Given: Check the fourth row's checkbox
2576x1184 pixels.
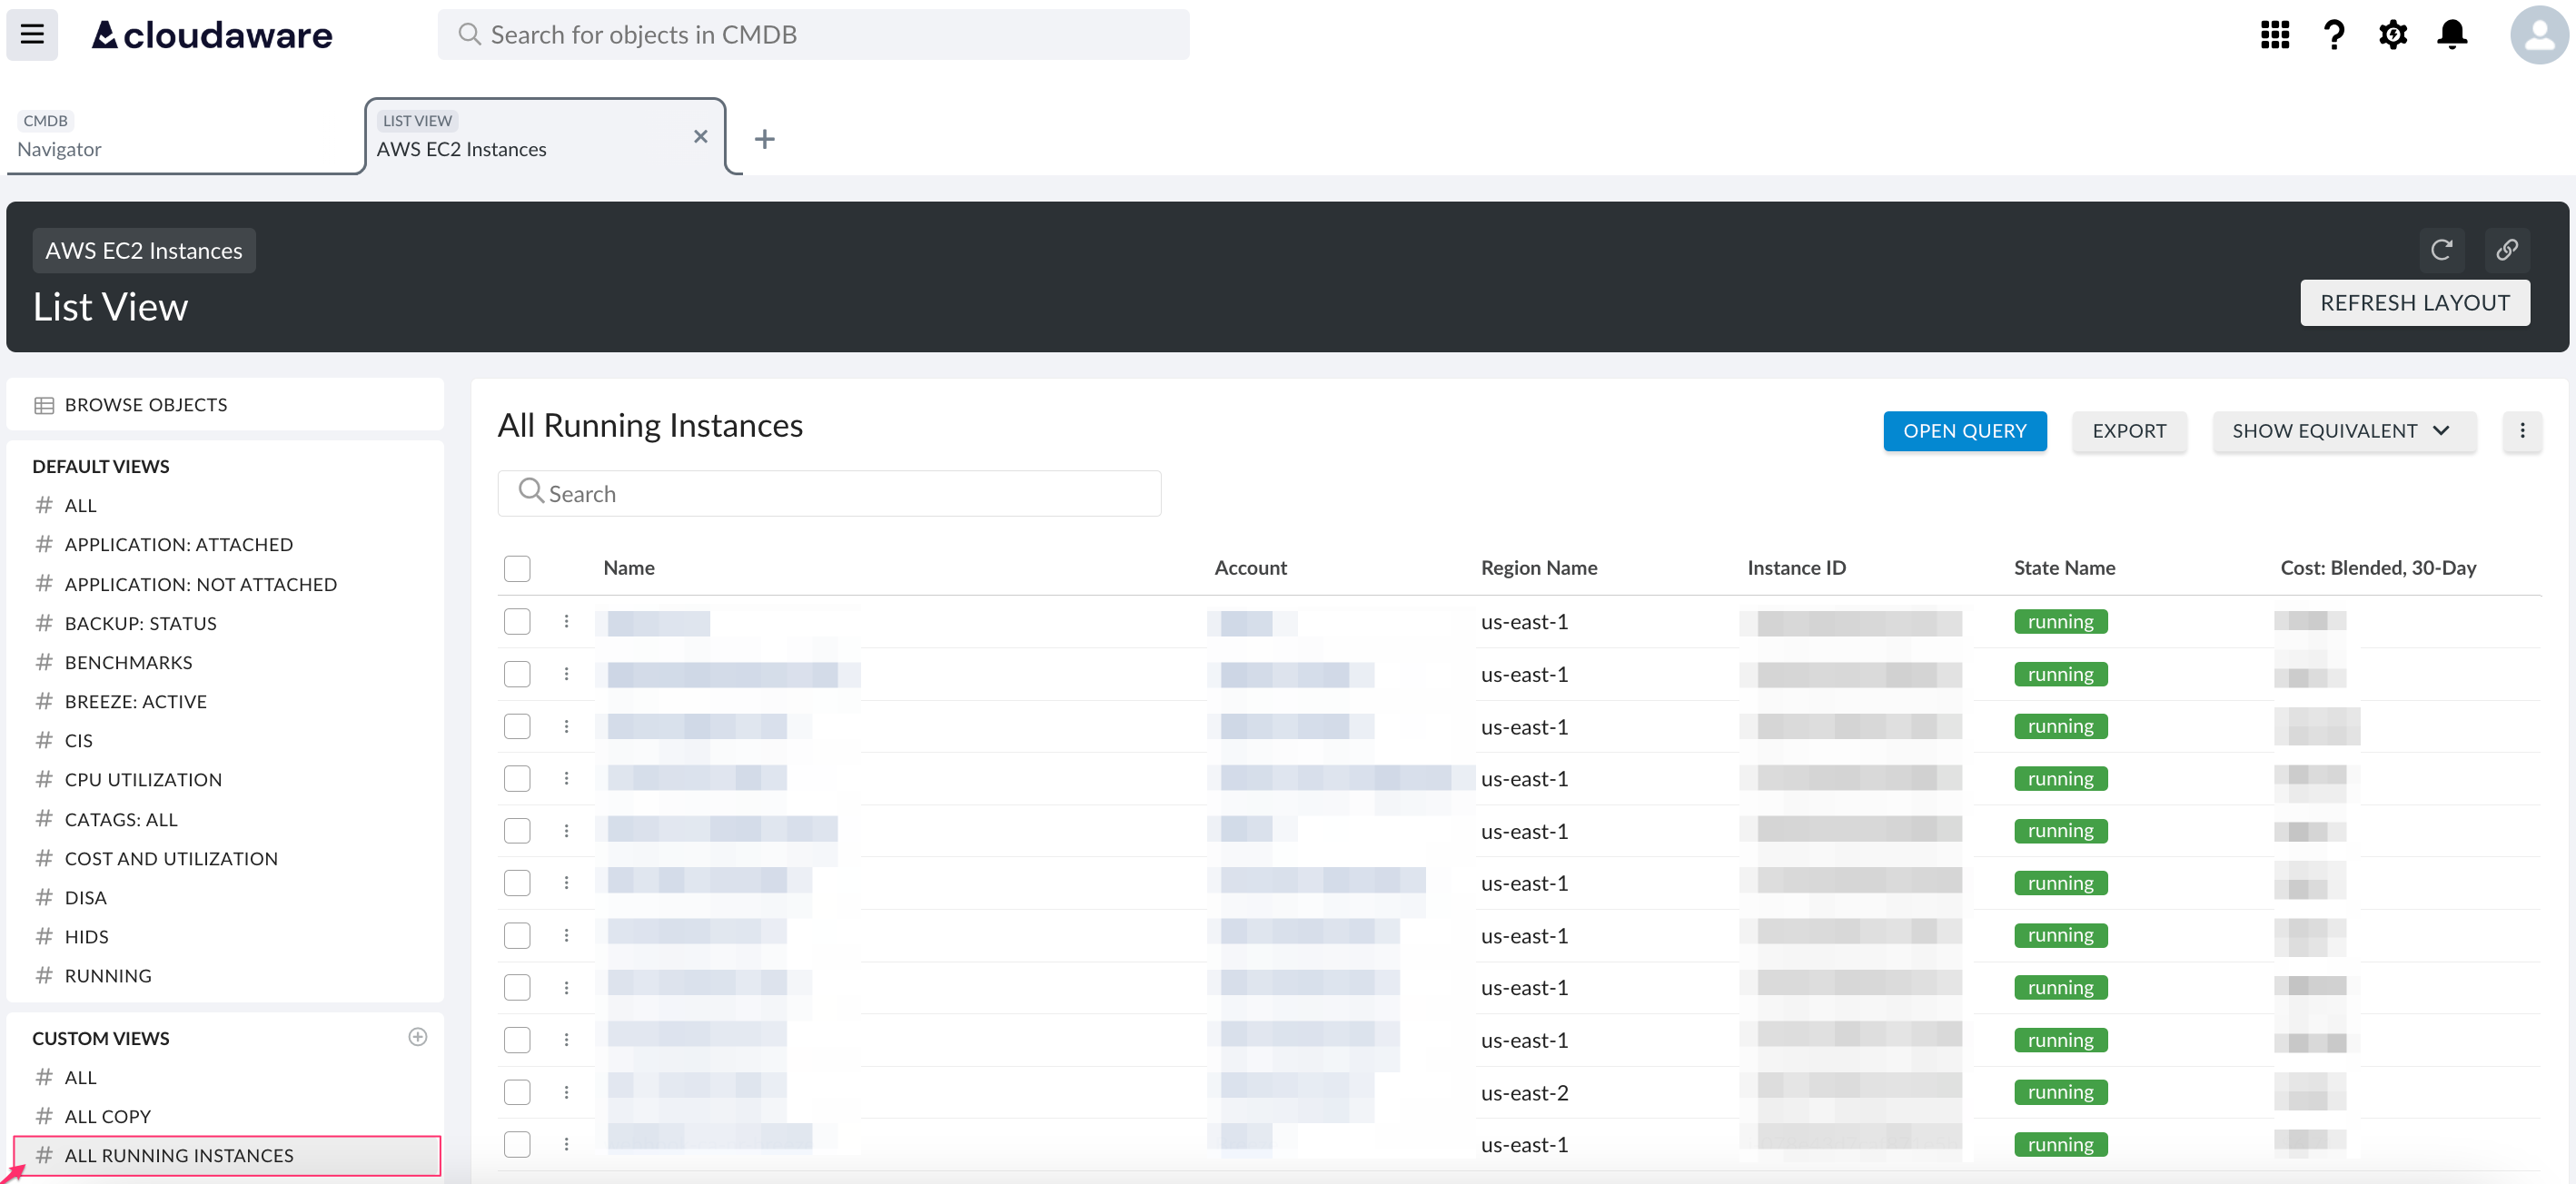Looking at the screenshot, I should pos(517,778).
